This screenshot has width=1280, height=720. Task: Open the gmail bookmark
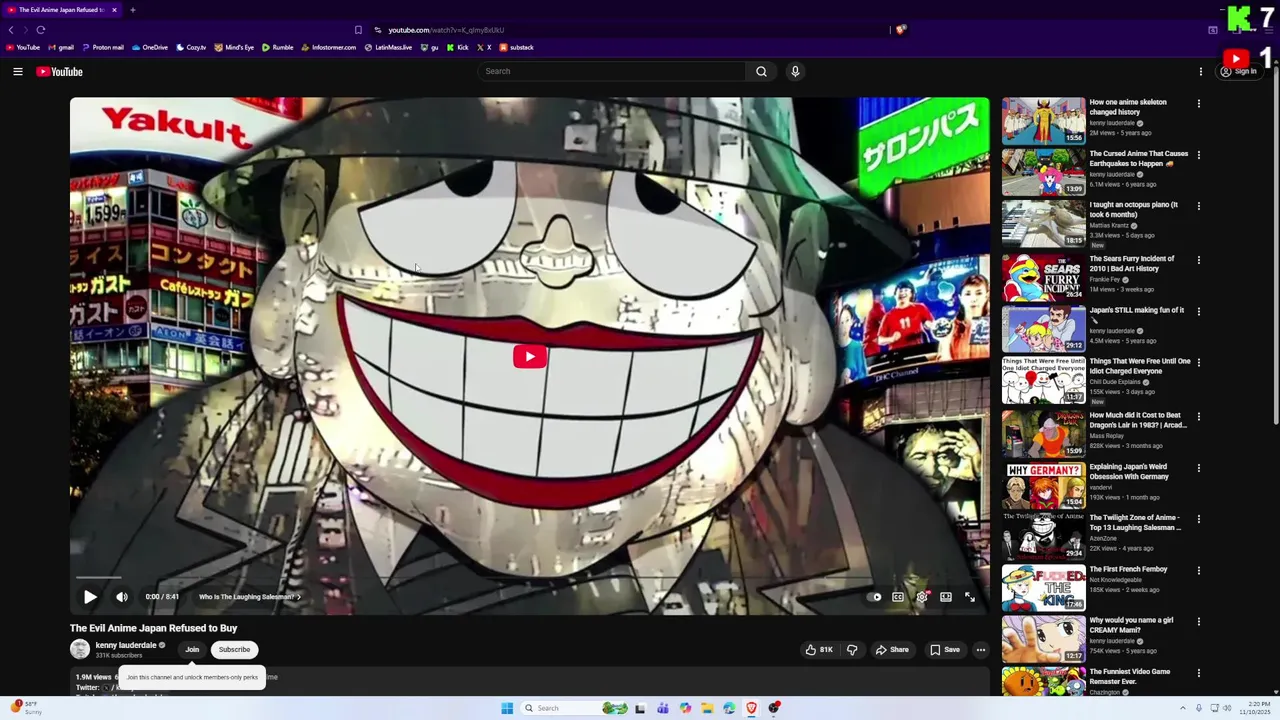pyautogui.click(x=61, y=47)
